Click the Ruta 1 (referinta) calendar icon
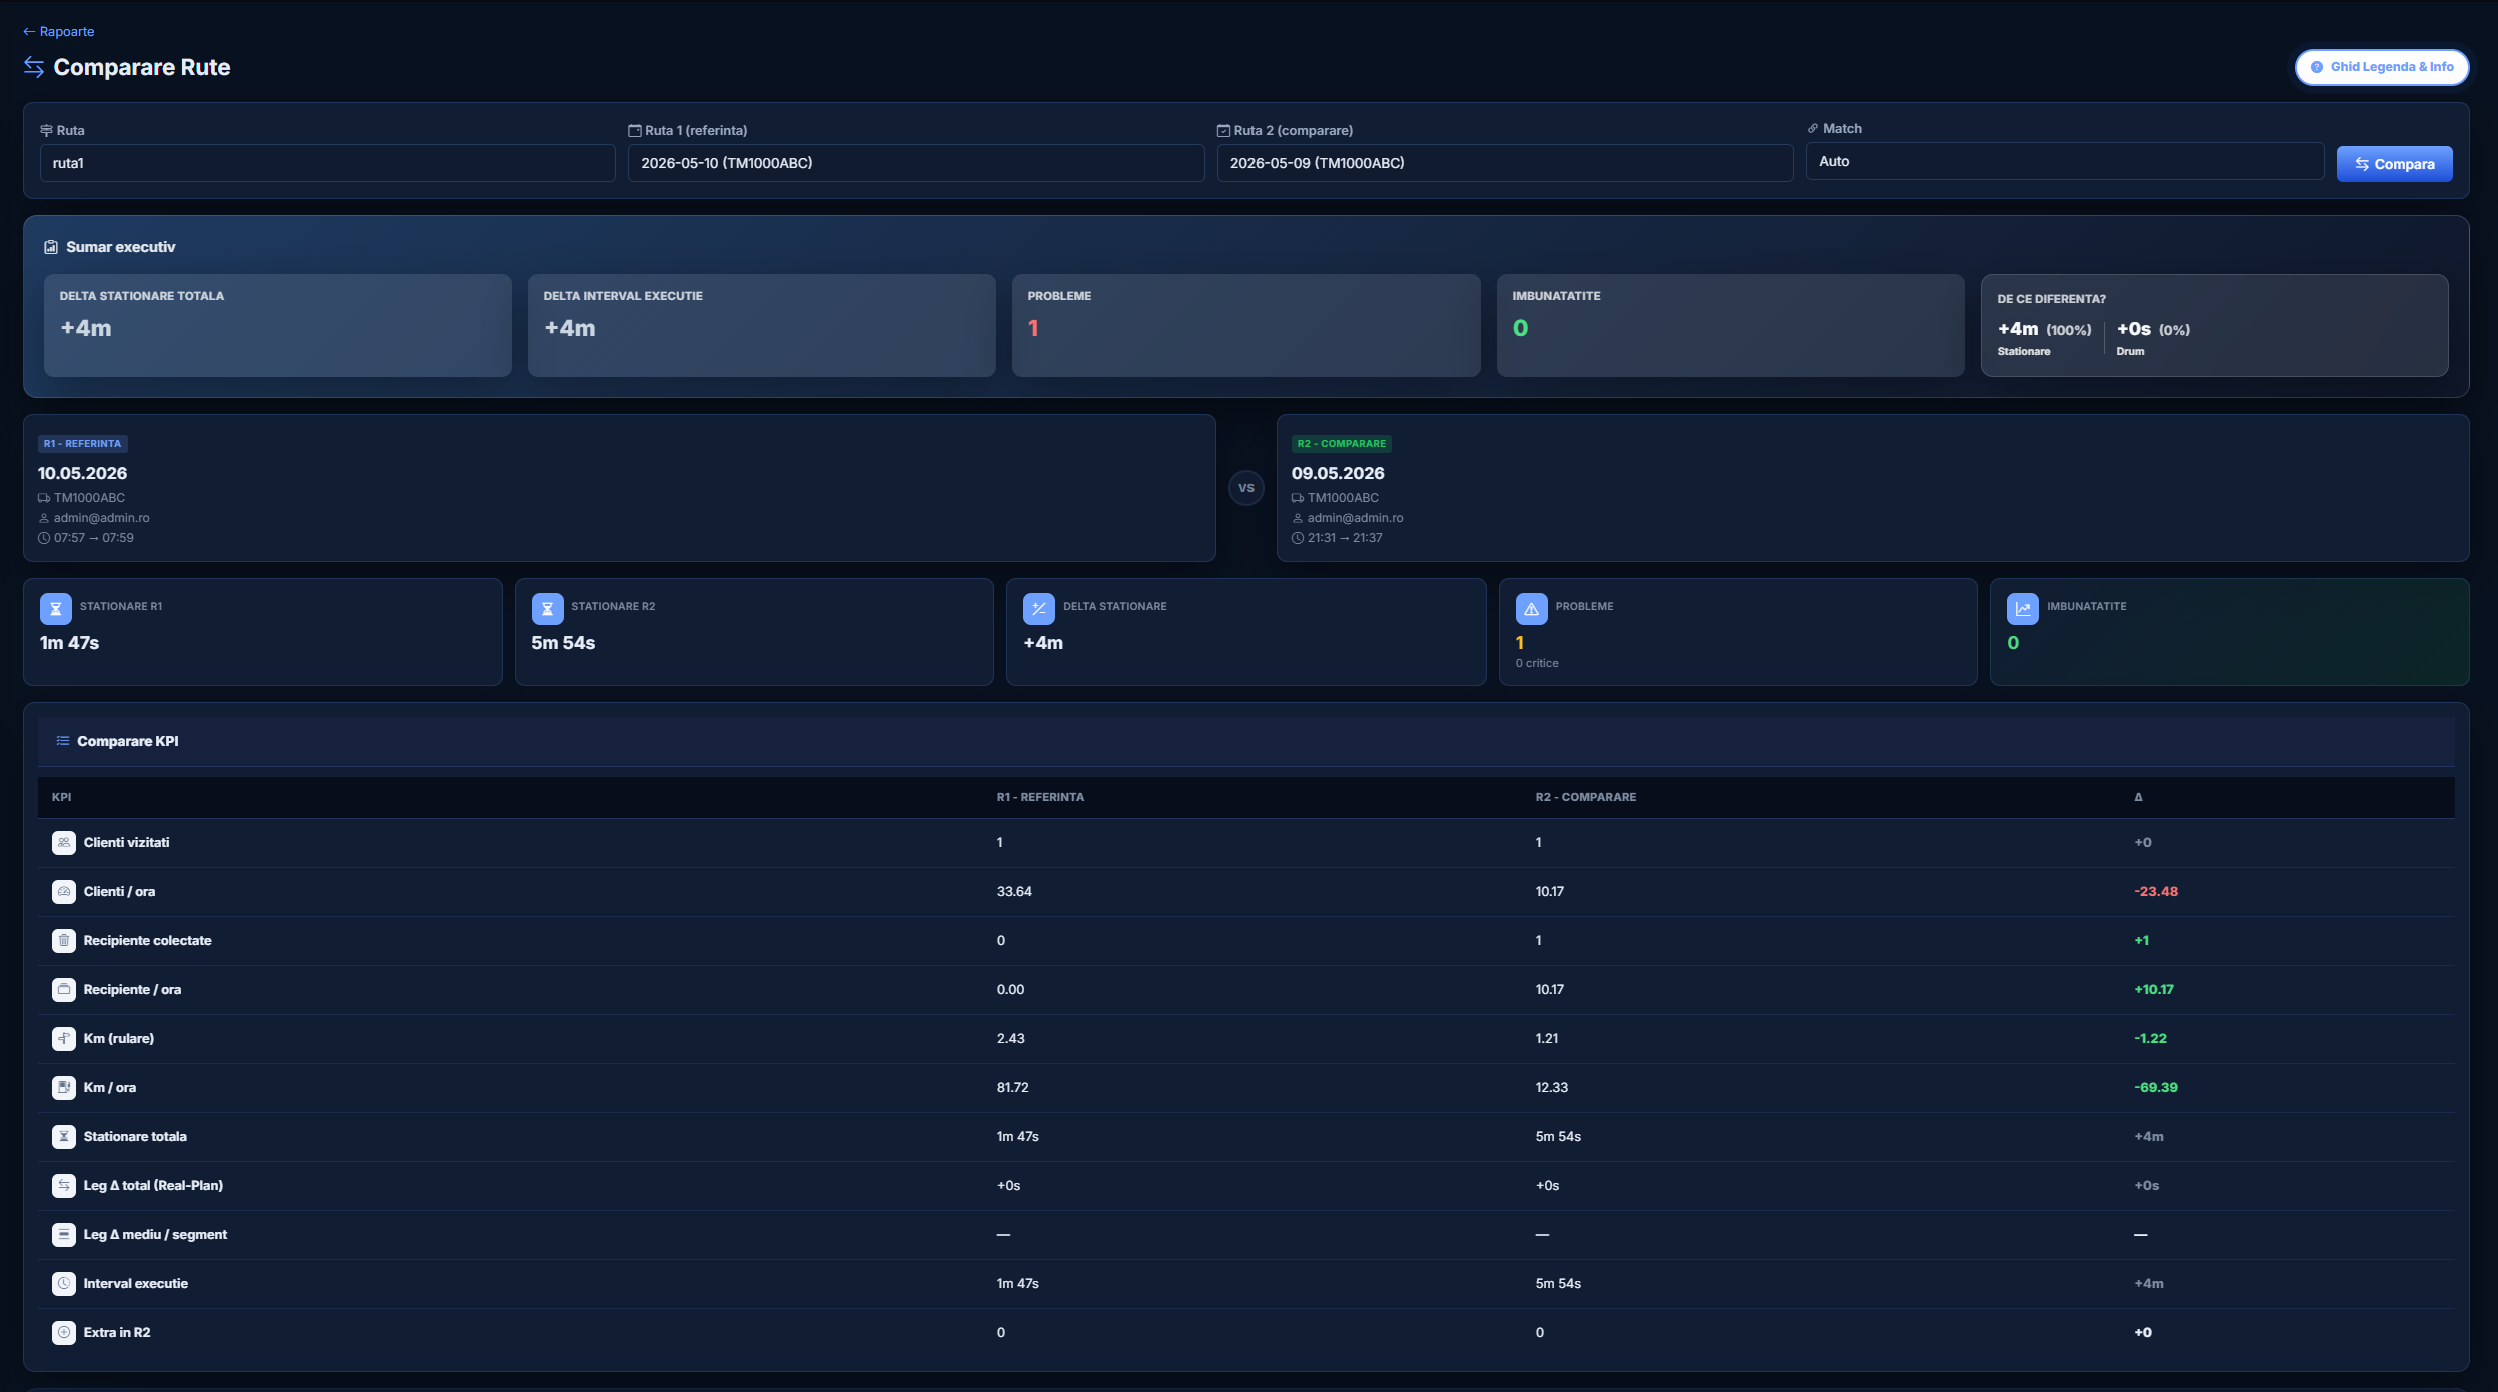2498x1392 pixels. click(634, 131)
